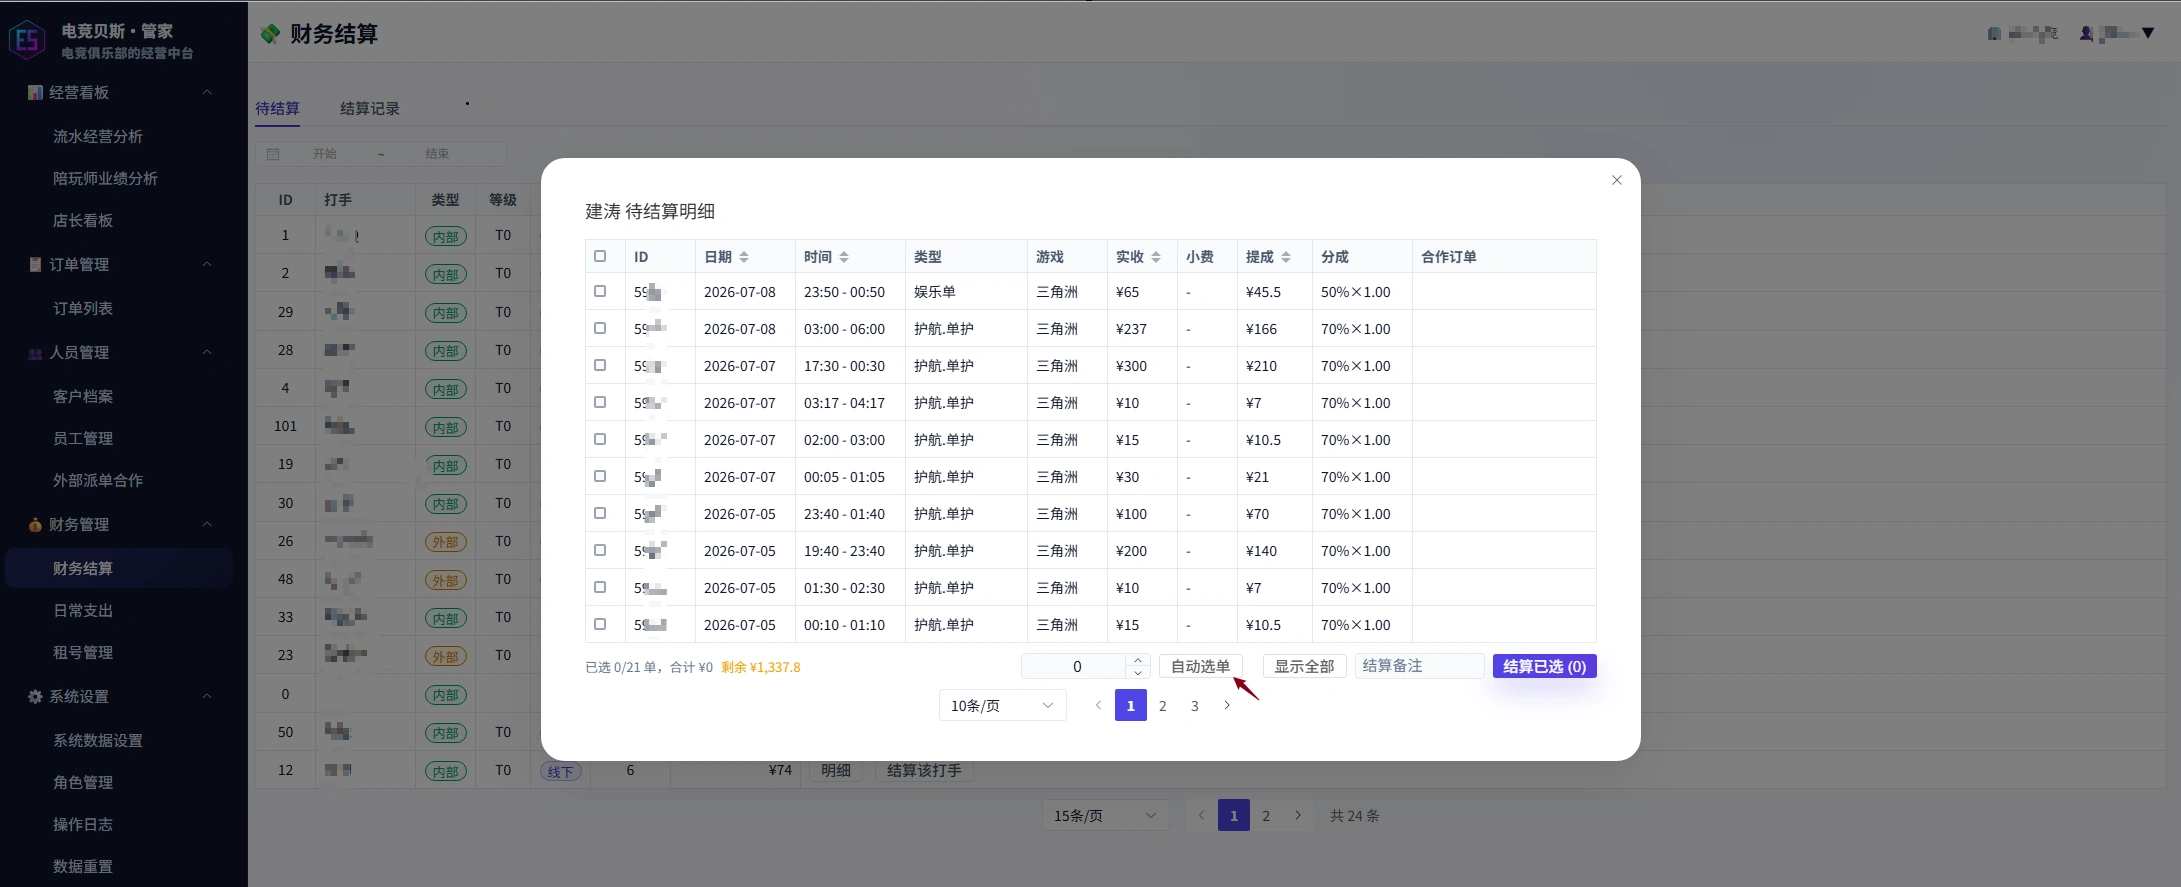Check the 2026-07-08 03:00 - 06:00 row
The image size is (2181, 887).
(600, 328)
